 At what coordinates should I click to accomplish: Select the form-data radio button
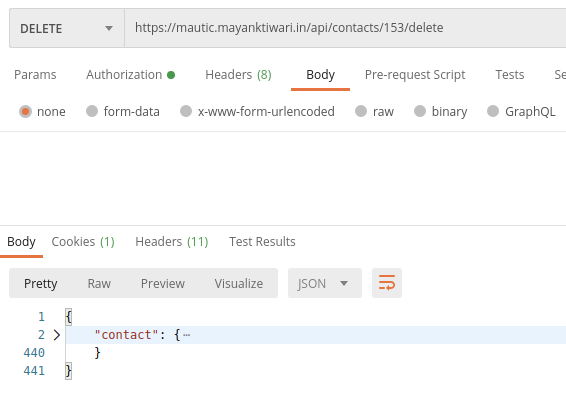[x=92, y=111]
